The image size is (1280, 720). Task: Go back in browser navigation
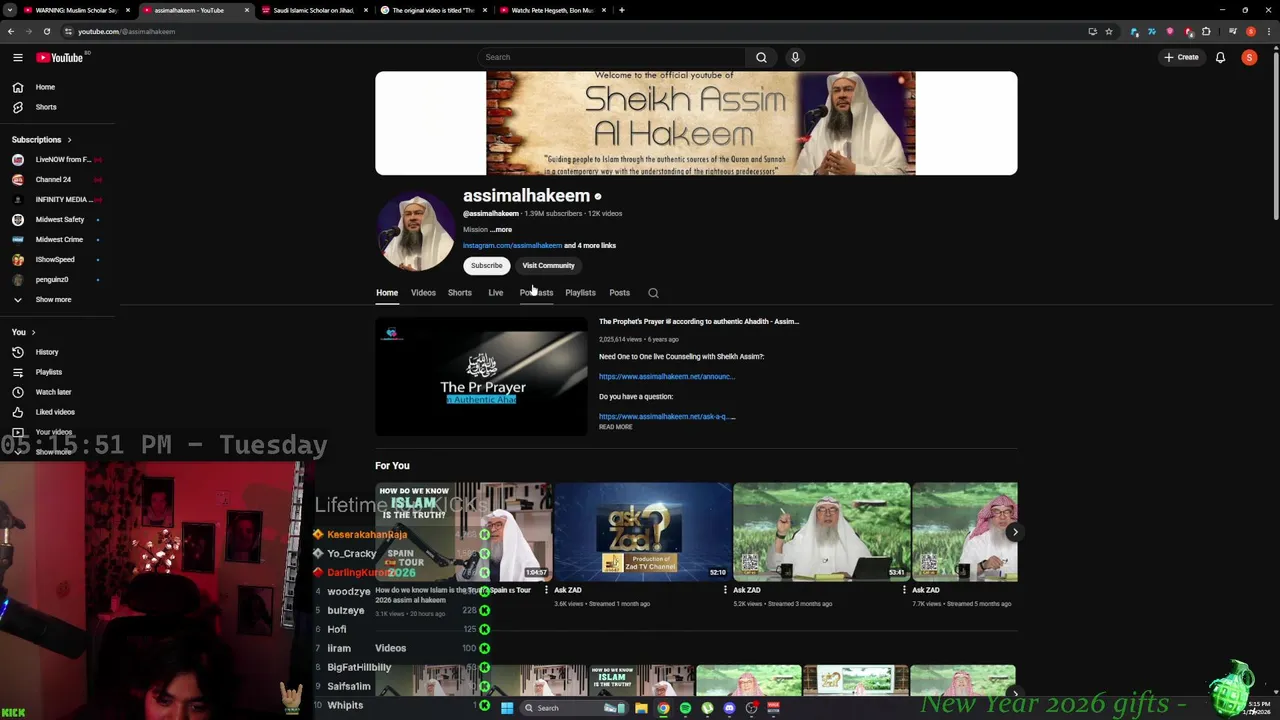point(11,31)
